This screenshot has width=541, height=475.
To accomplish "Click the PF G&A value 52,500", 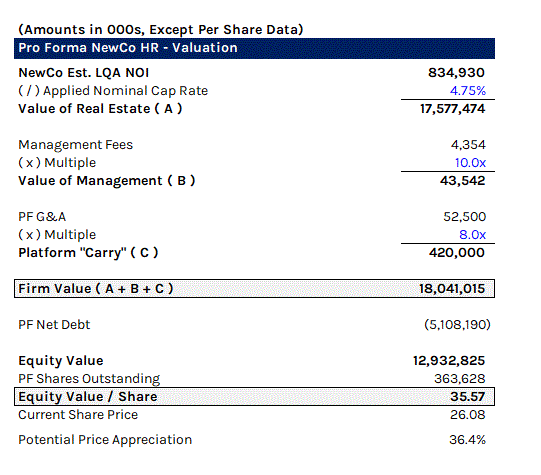I will click(x=464, y=217).
